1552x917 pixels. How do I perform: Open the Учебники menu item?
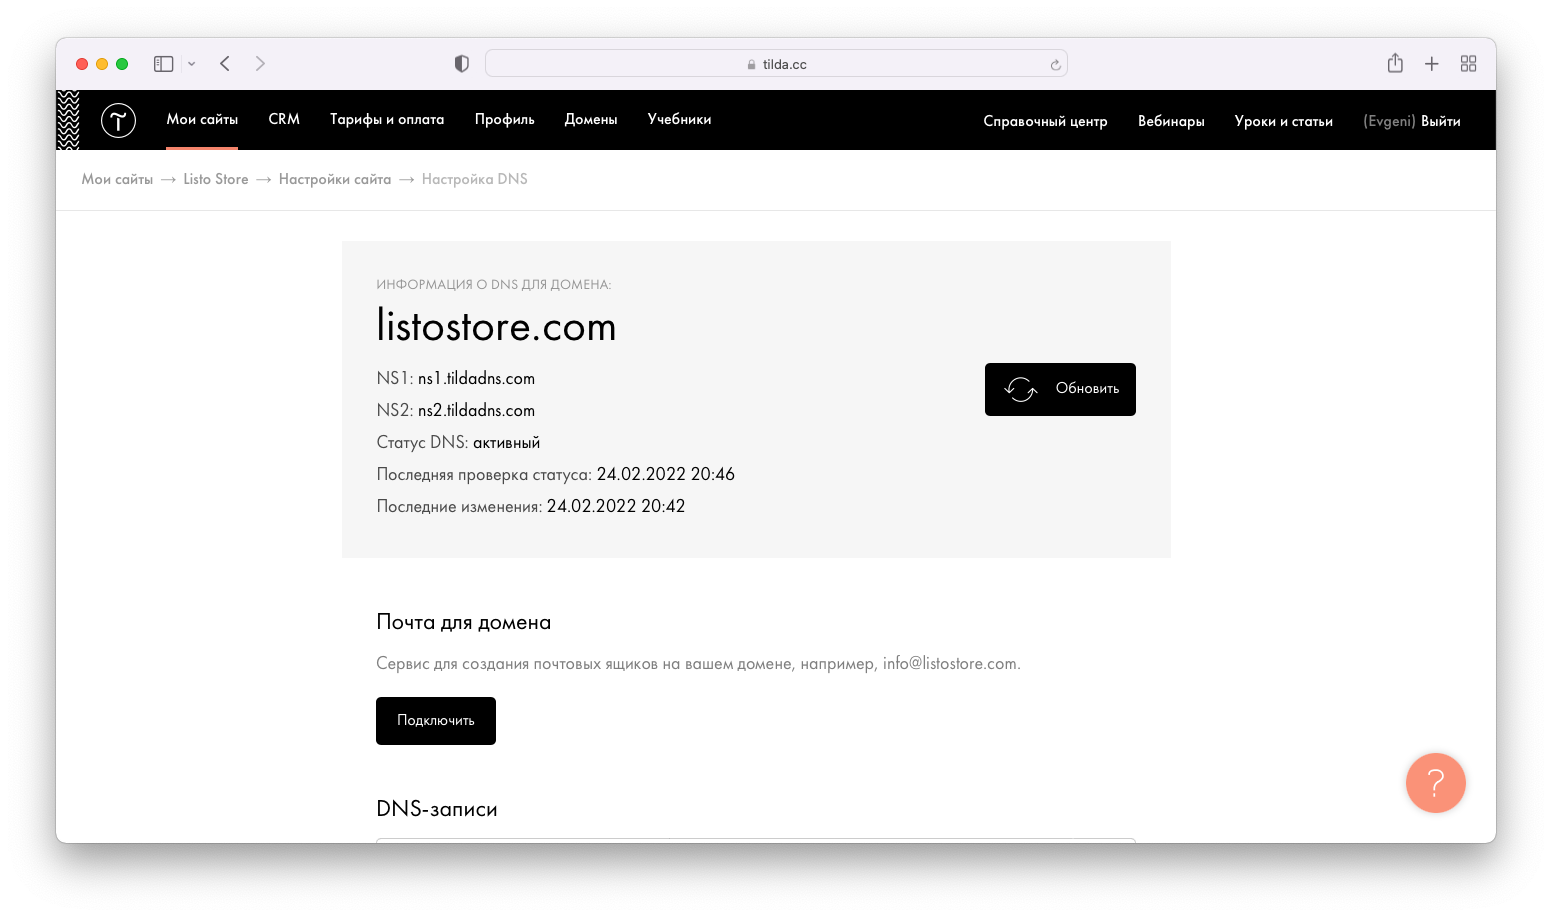[679, 119]
